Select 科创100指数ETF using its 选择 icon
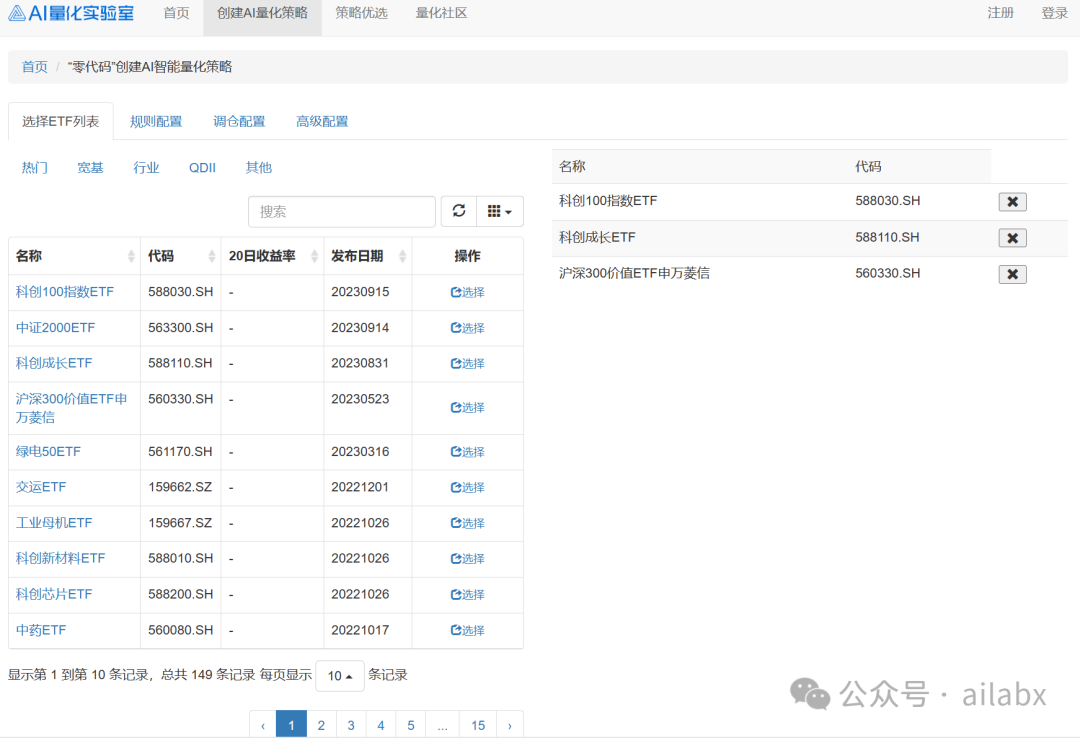This screenshot has width=1080, height=738. (x=467, y=291)
